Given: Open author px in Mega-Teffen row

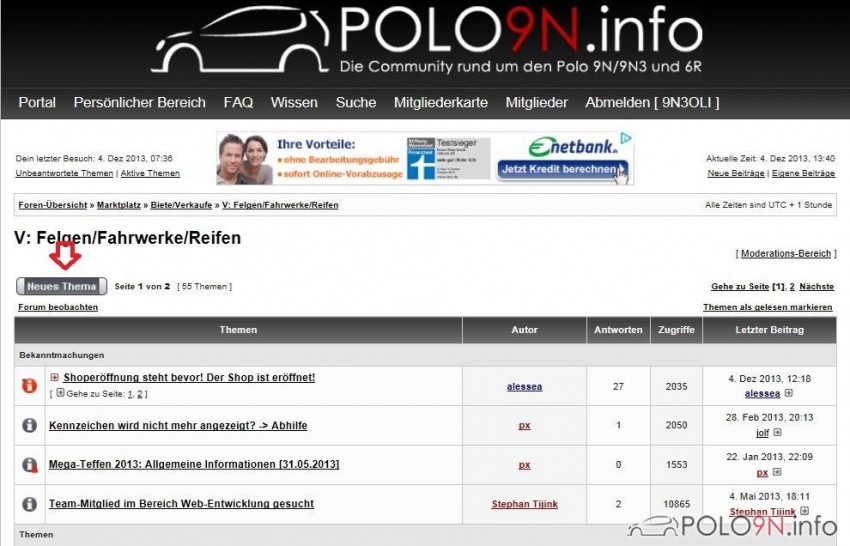Looking at the screenshot, I should click(524, 465).
